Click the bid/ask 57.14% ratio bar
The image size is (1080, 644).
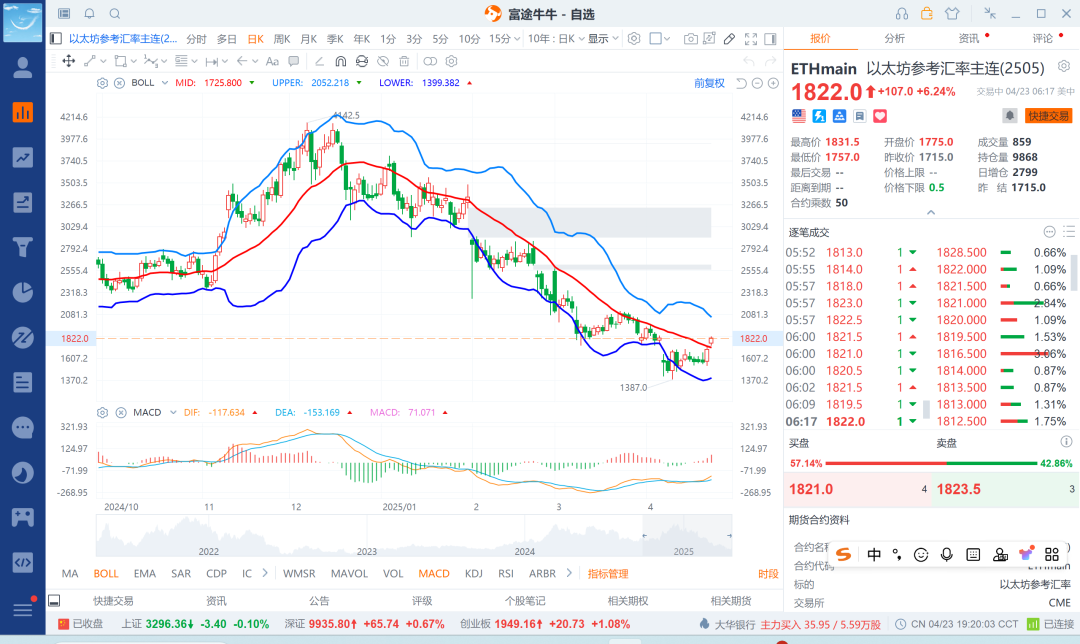pos(931,463)
